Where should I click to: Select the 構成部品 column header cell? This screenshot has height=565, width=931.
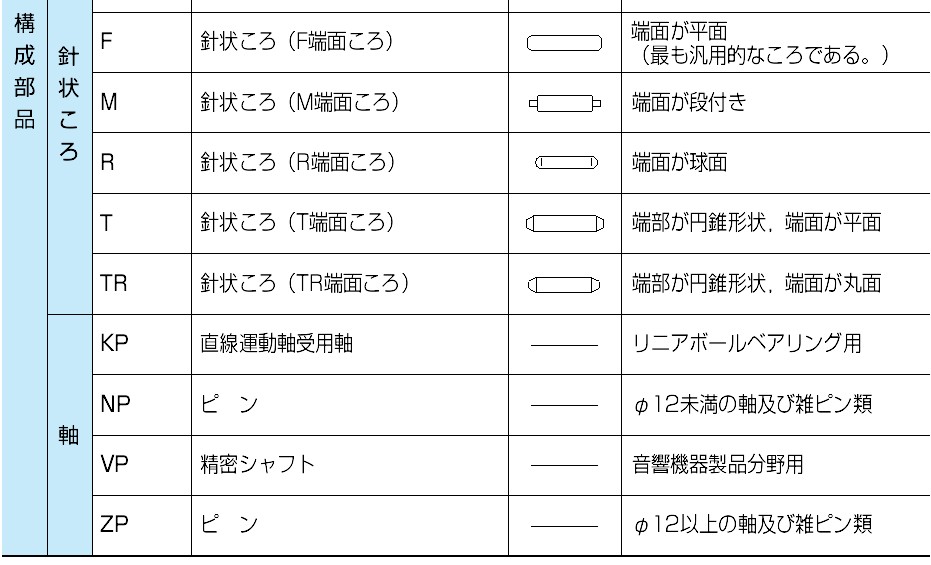[x=24, y=277]
